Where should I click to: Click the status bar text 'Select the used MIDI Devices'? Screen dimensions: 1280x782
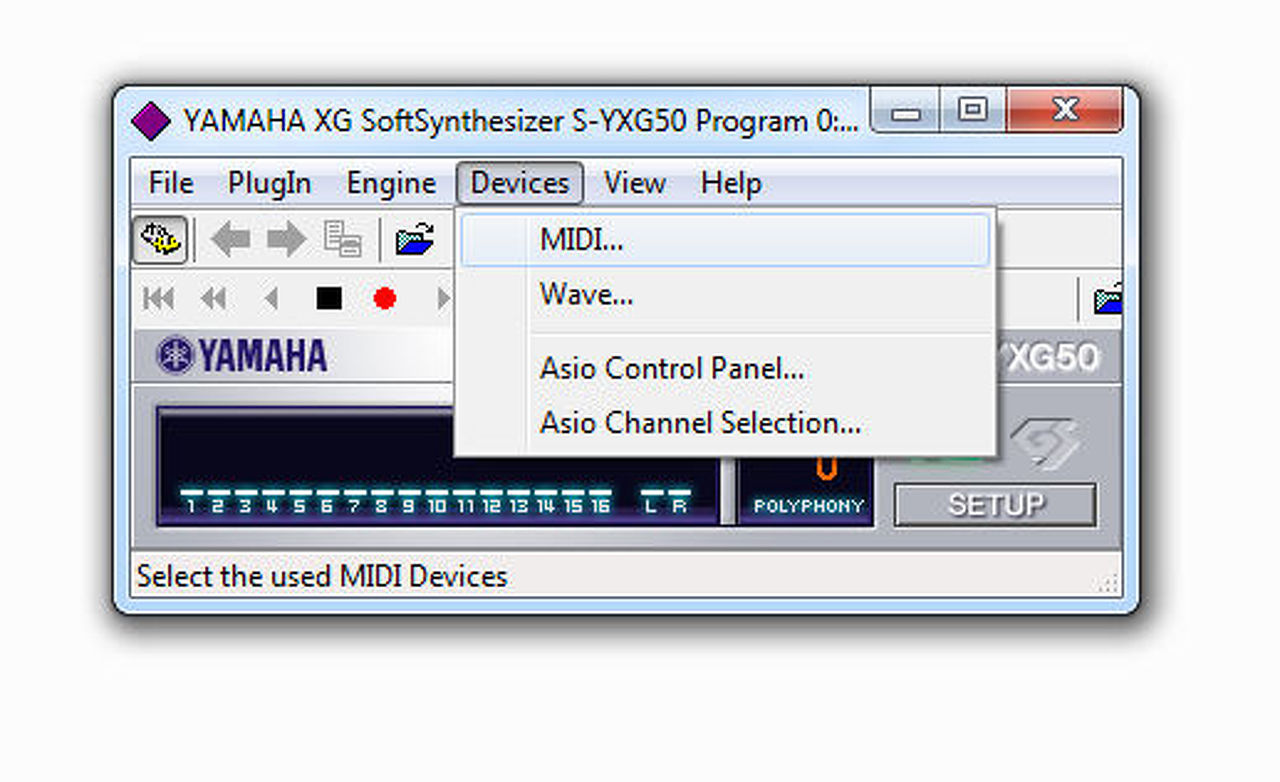coord(322,577)
